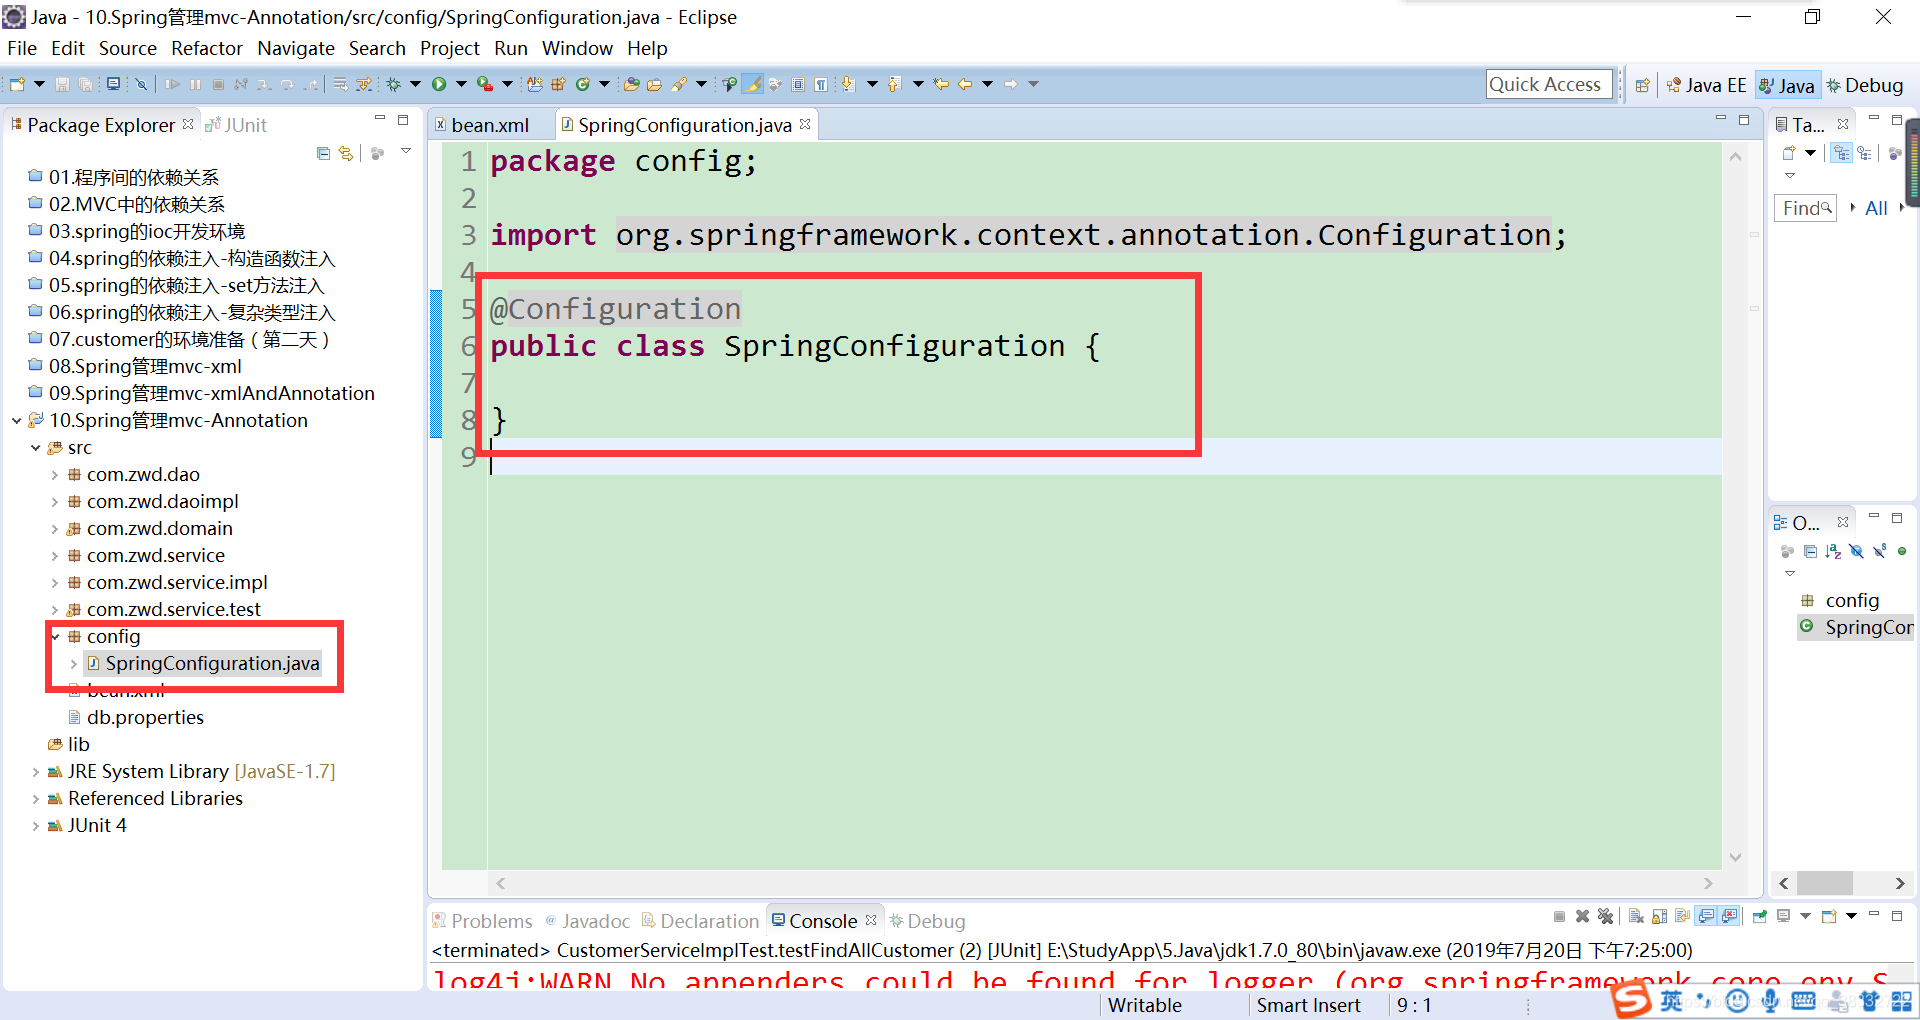The image size is (1920, 1020).
Task: Click the Sogou input method logo
Action: [x=1631, y=998]
